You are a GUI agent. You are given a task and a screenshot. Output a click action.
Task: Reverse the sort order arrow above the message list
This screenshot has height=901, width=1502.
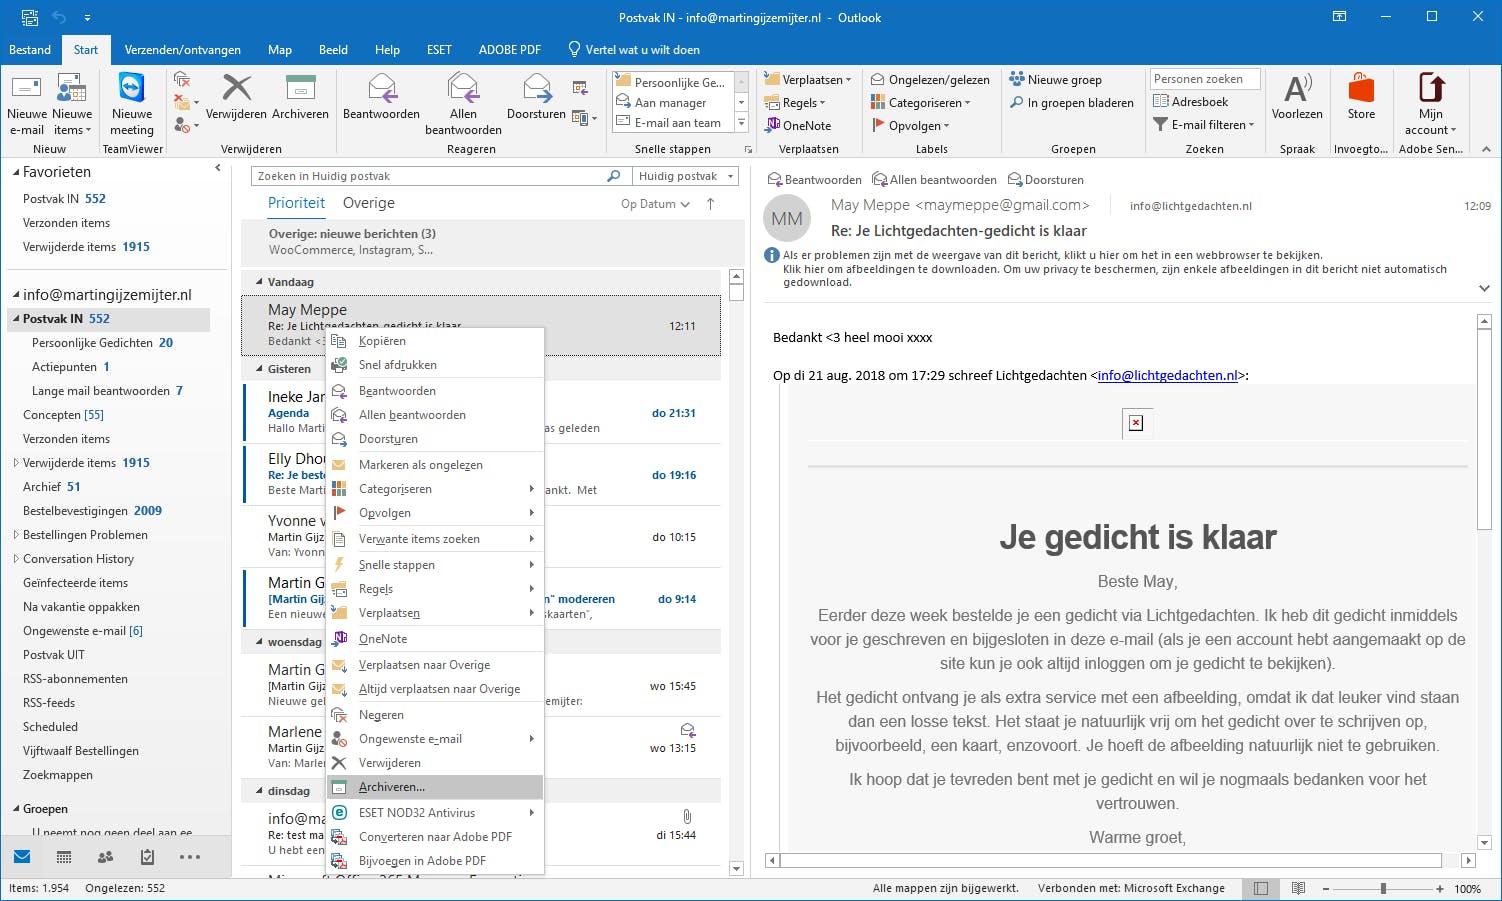point(710,203)
